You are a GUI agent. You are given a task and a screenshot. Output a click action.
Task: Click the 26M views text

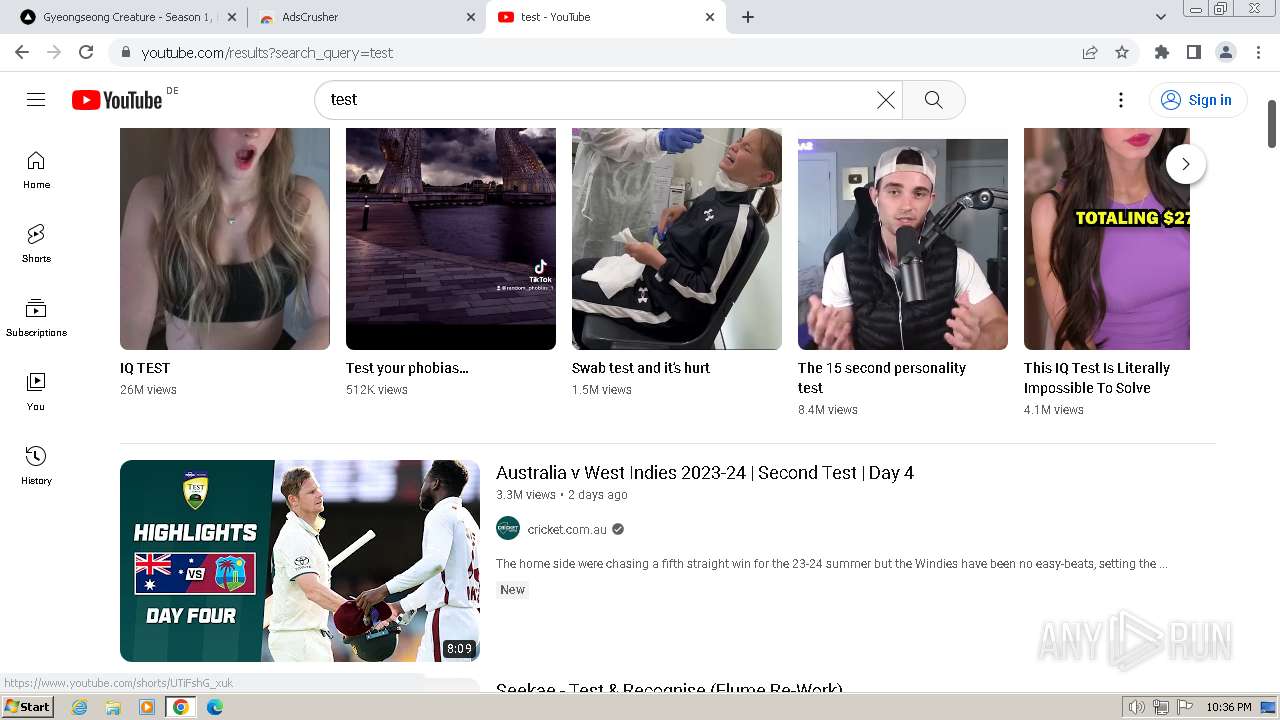coord(148,390)
